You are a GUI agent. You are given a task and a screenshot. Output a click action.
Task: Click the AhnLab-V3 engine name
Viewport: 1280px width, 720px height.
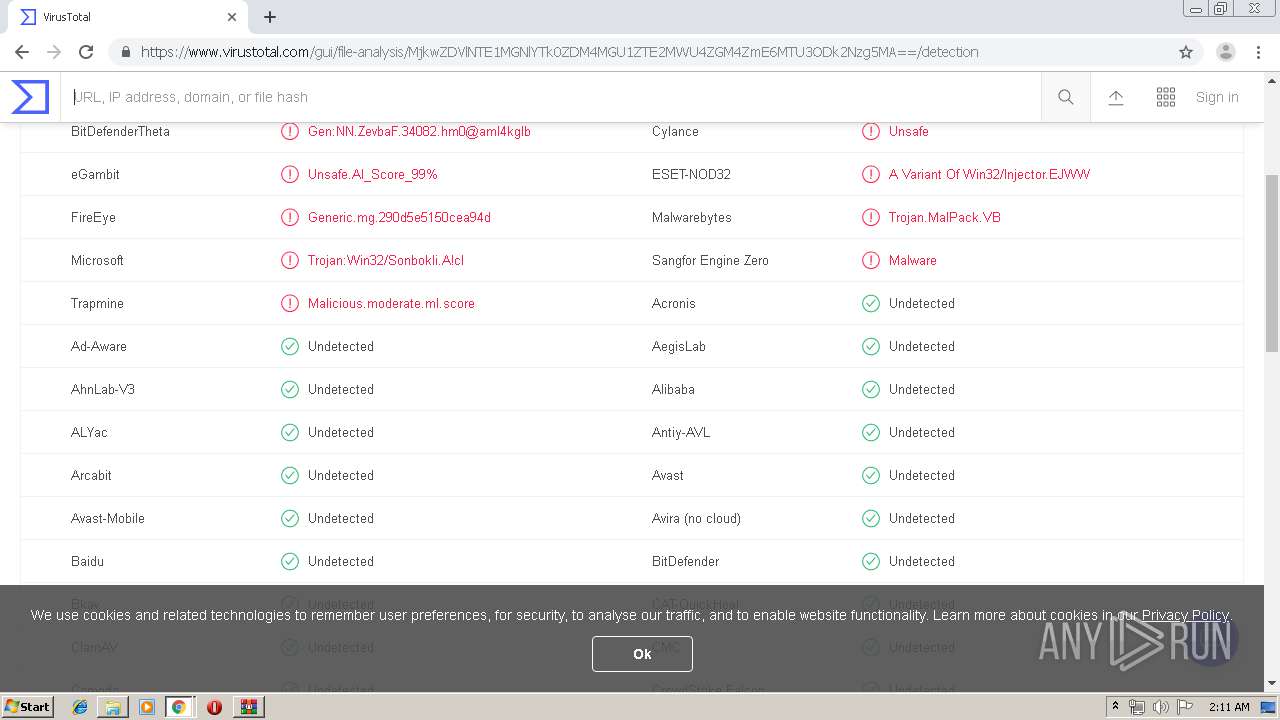tap(103, 389)
